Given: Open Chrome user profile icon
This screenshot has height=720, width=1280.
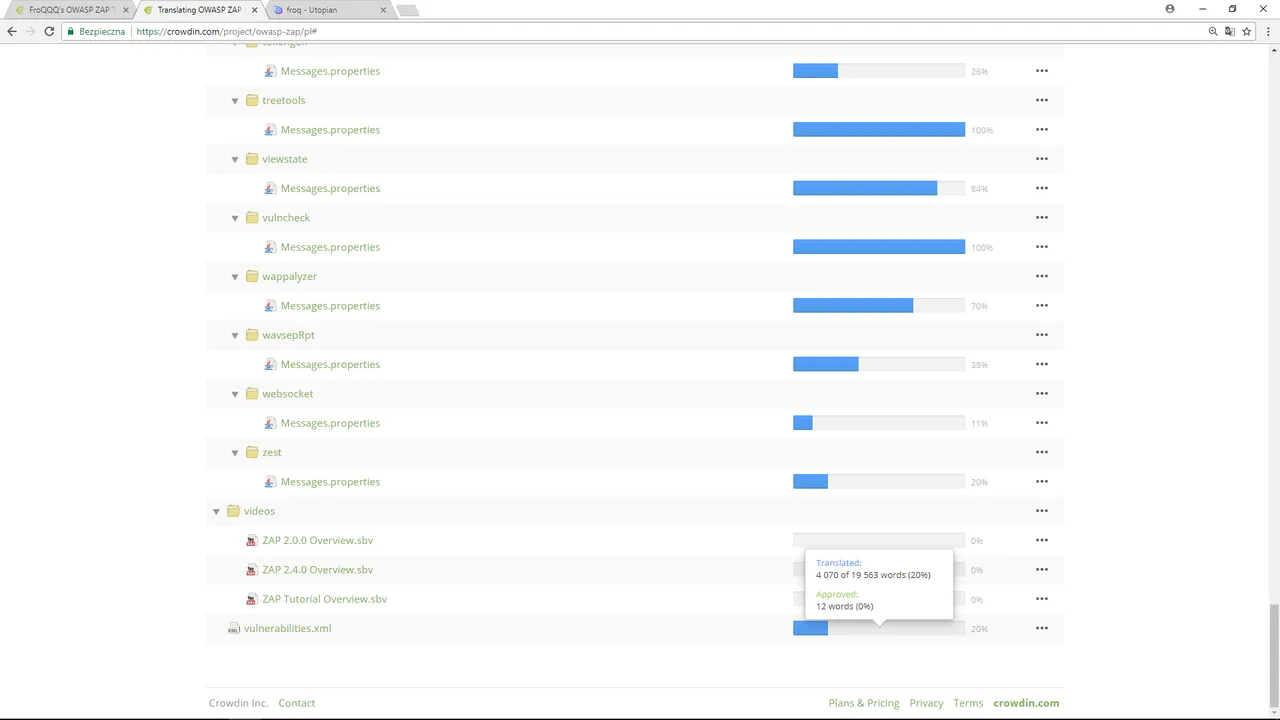Looking at the screenshot, I should [1170, 9].
